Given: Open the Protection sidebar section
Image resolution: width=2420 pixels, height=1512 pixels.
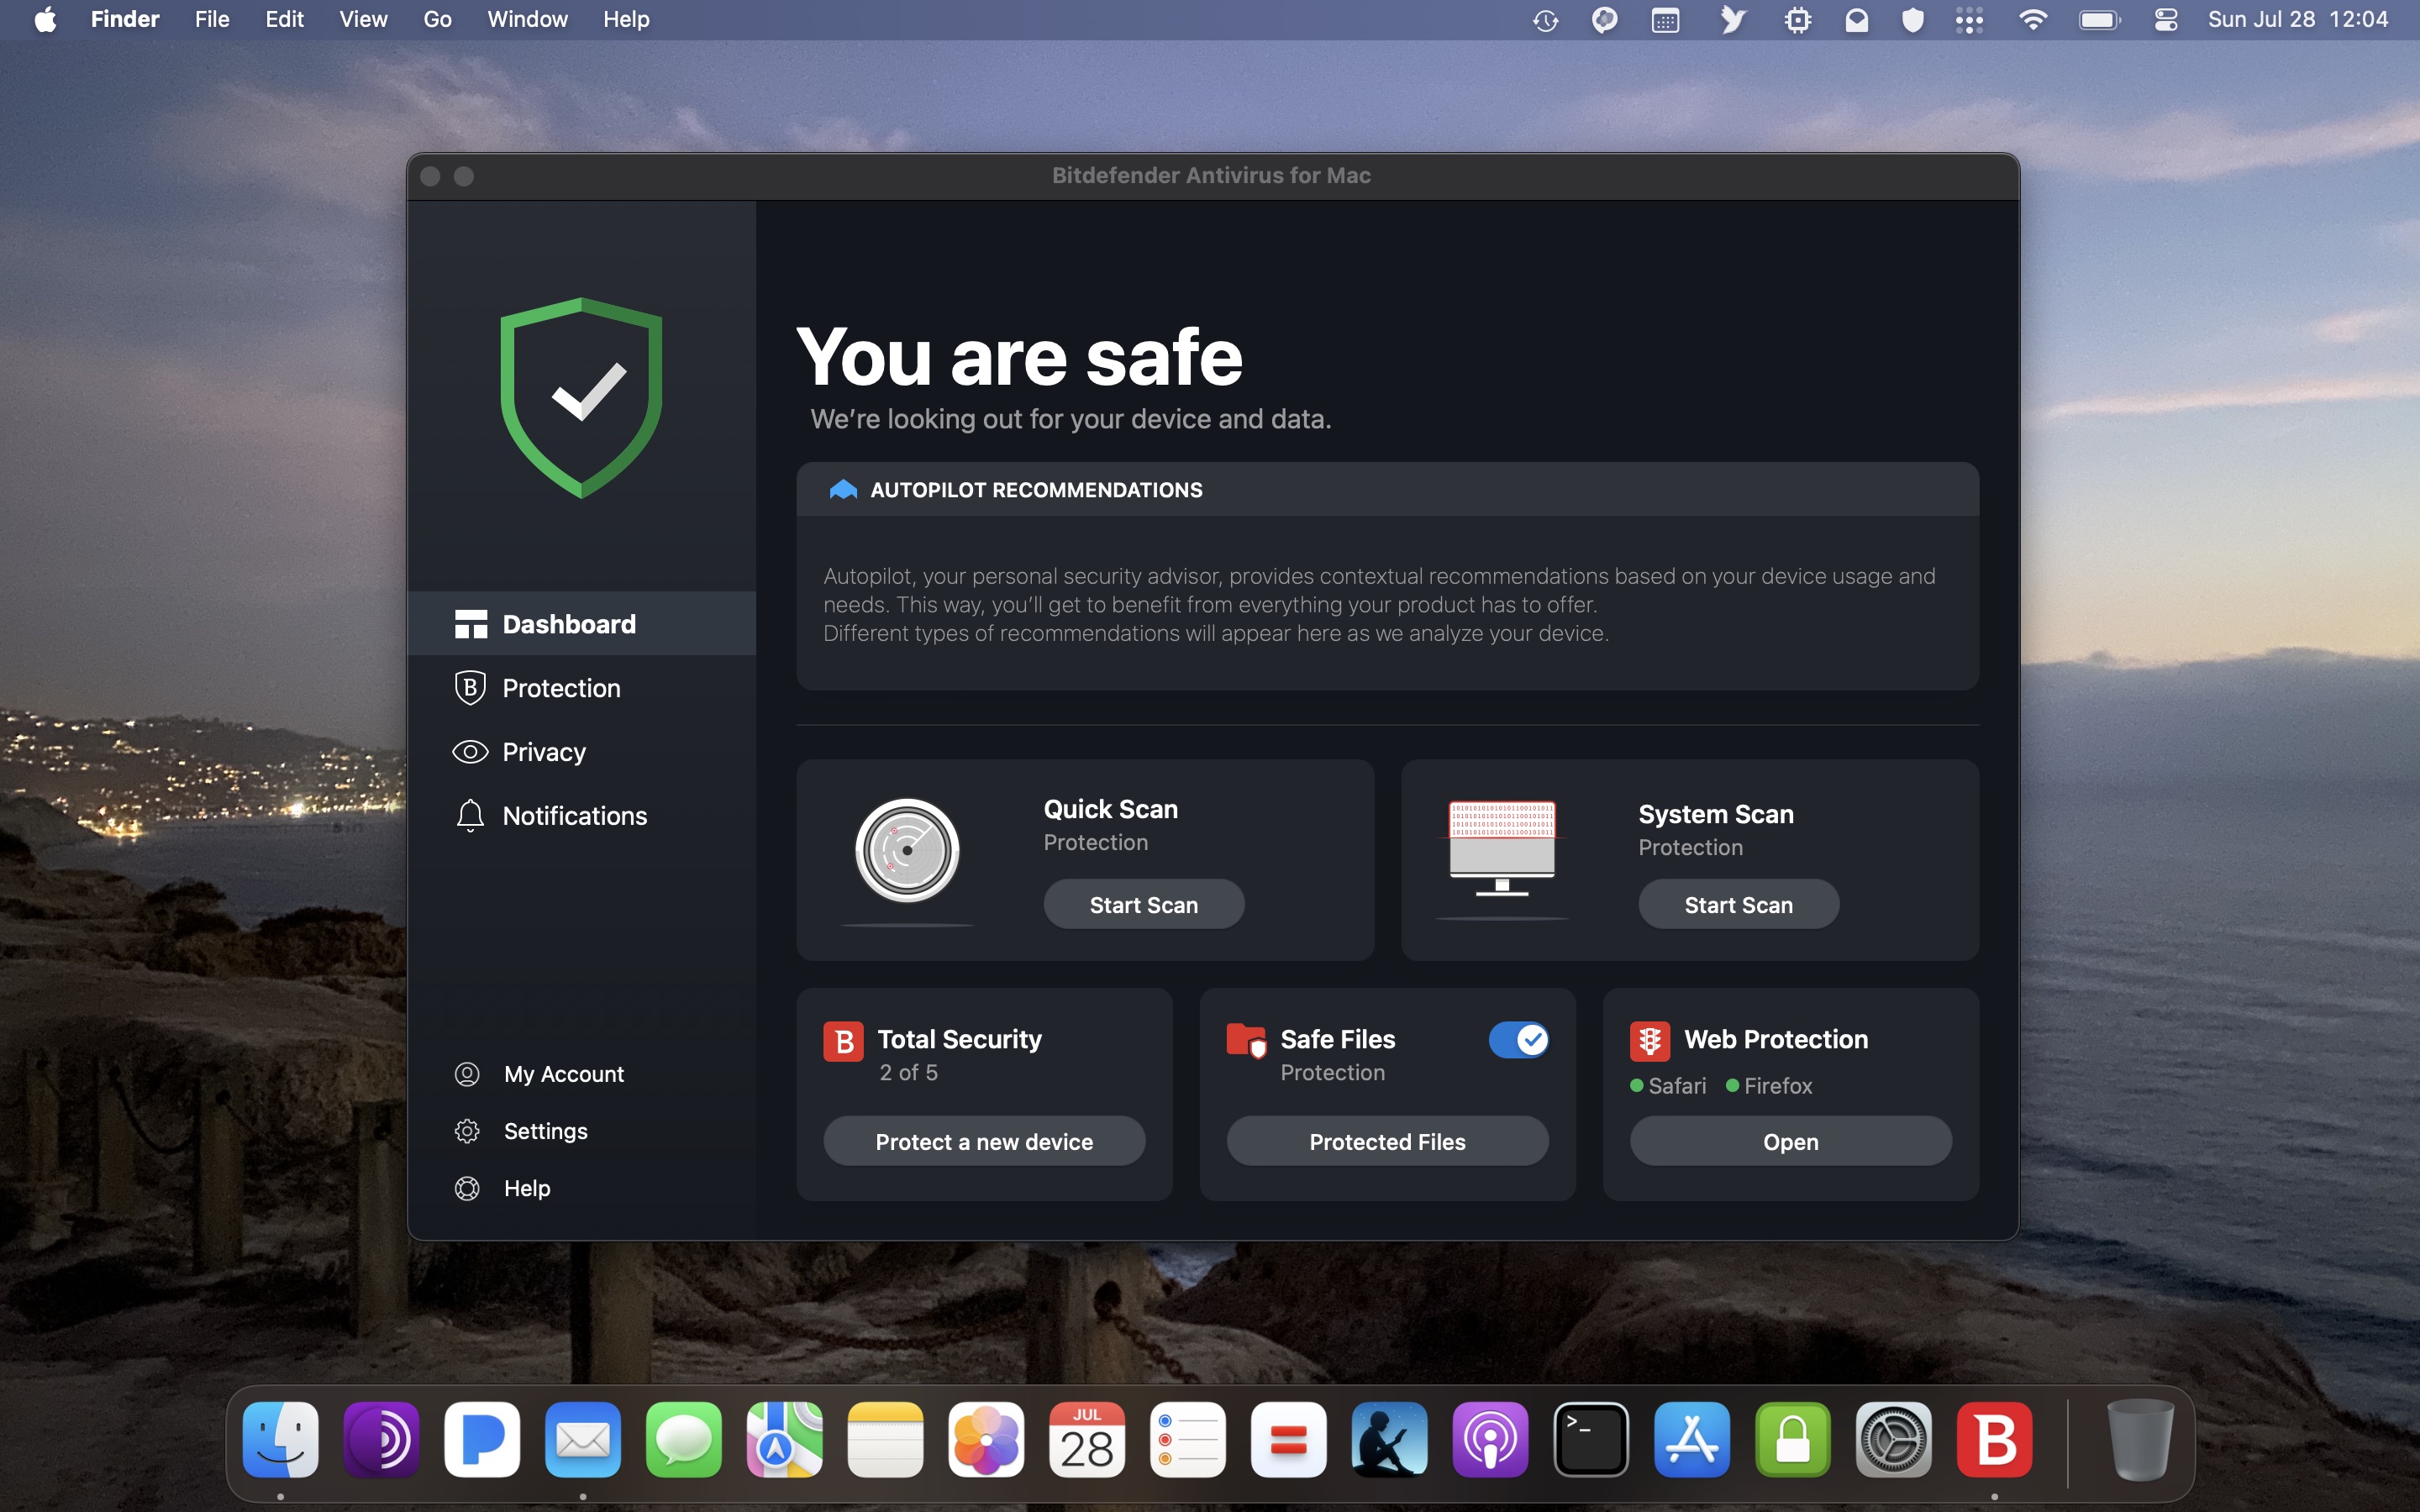Looking at the screenshot, I should tap(560, 688).
